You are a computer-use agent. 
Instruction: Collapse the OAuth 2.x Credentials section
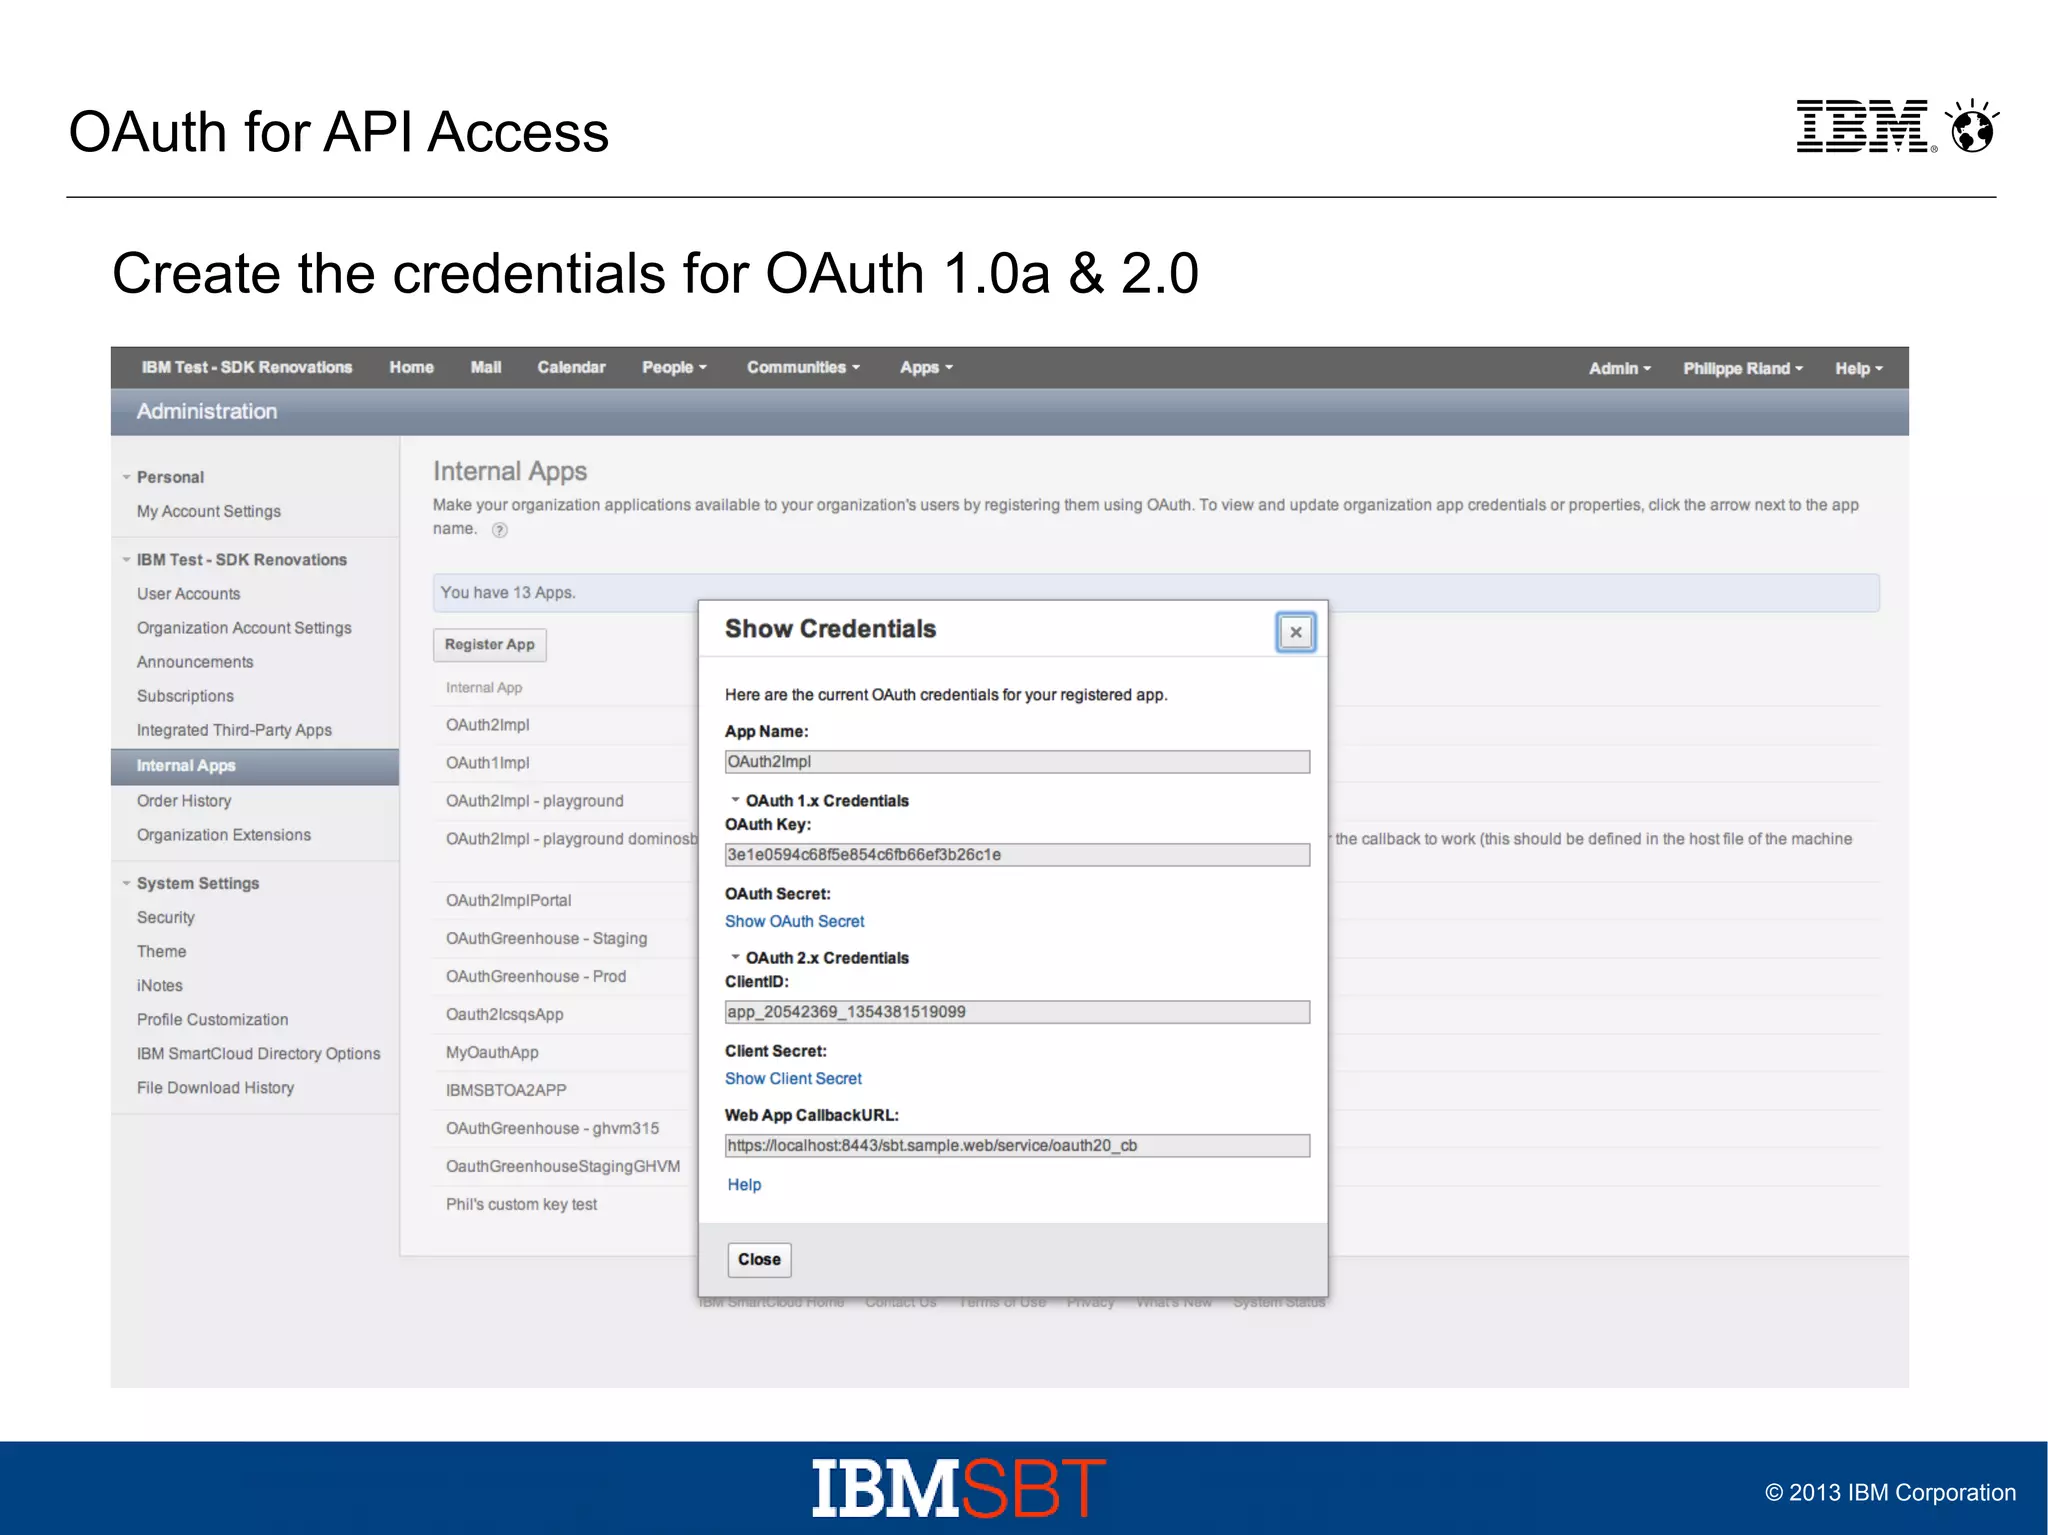[x=735, y=957]
